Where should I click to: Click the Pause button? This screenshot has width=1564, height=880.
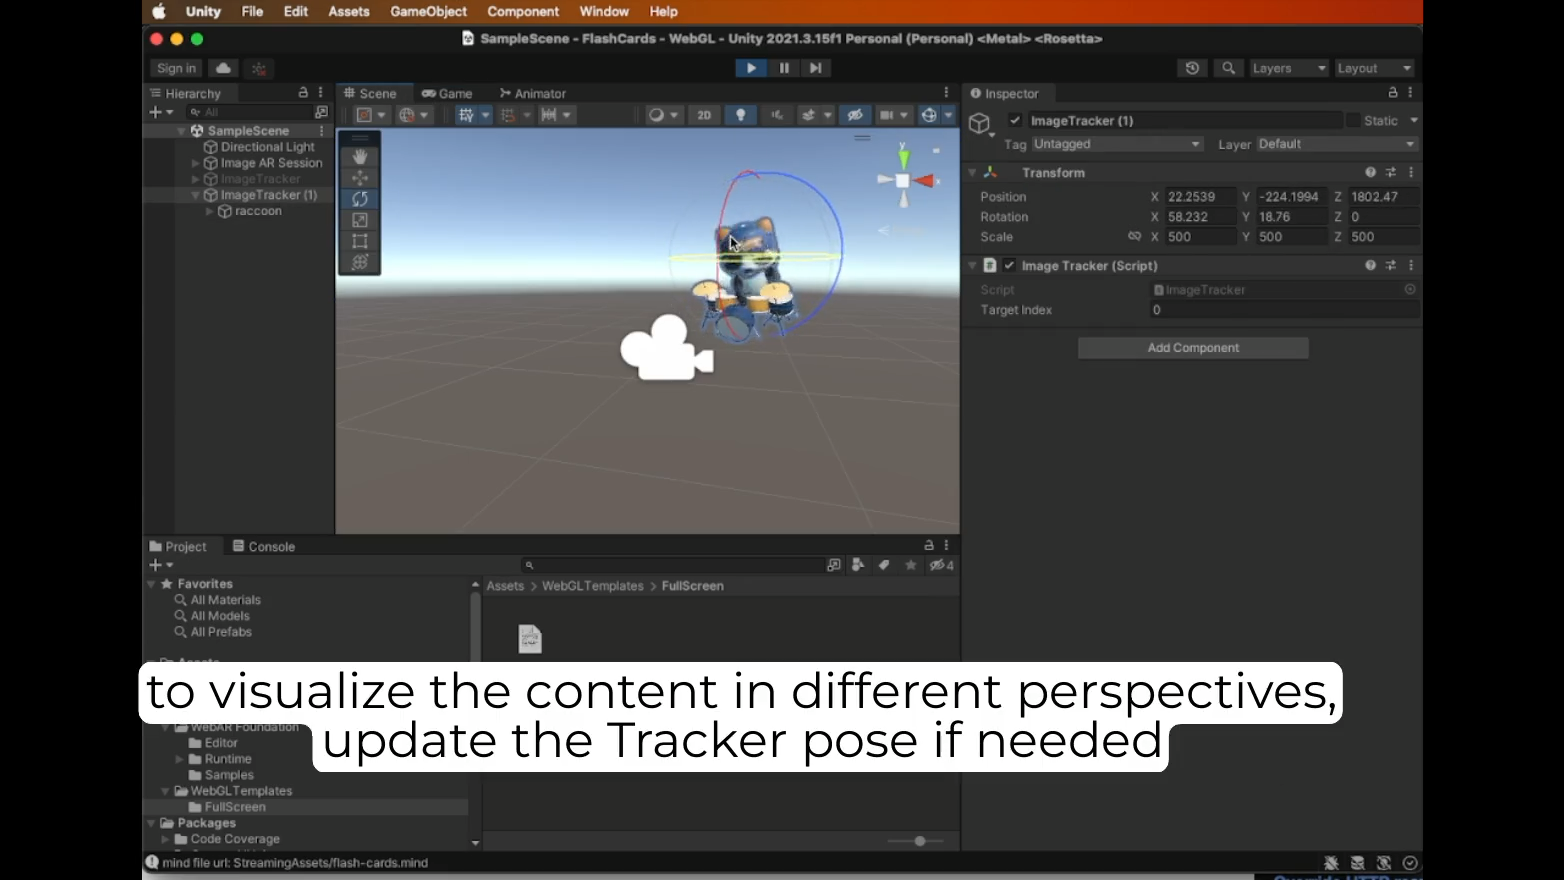click(784, 68)
